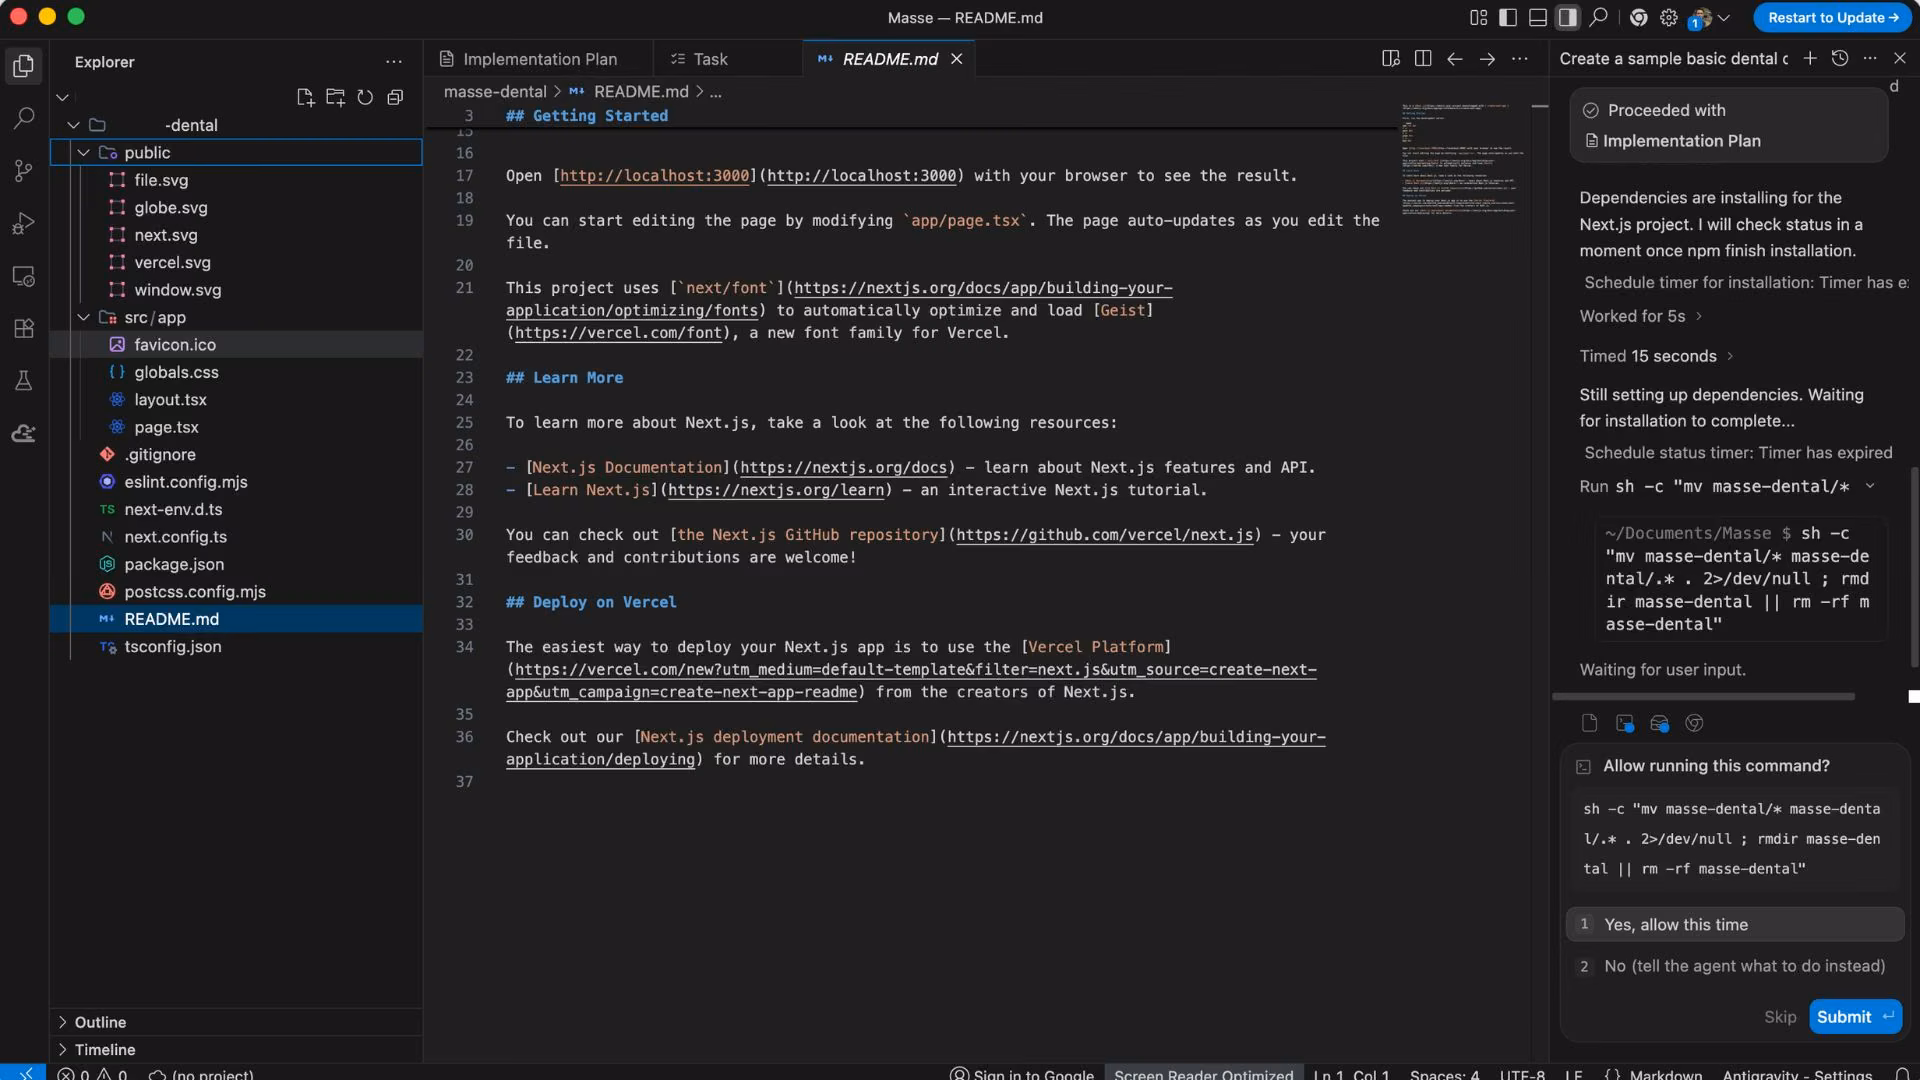Click the Restart to Update button
1920x1080 pixels.
[x=1832, y=17]
